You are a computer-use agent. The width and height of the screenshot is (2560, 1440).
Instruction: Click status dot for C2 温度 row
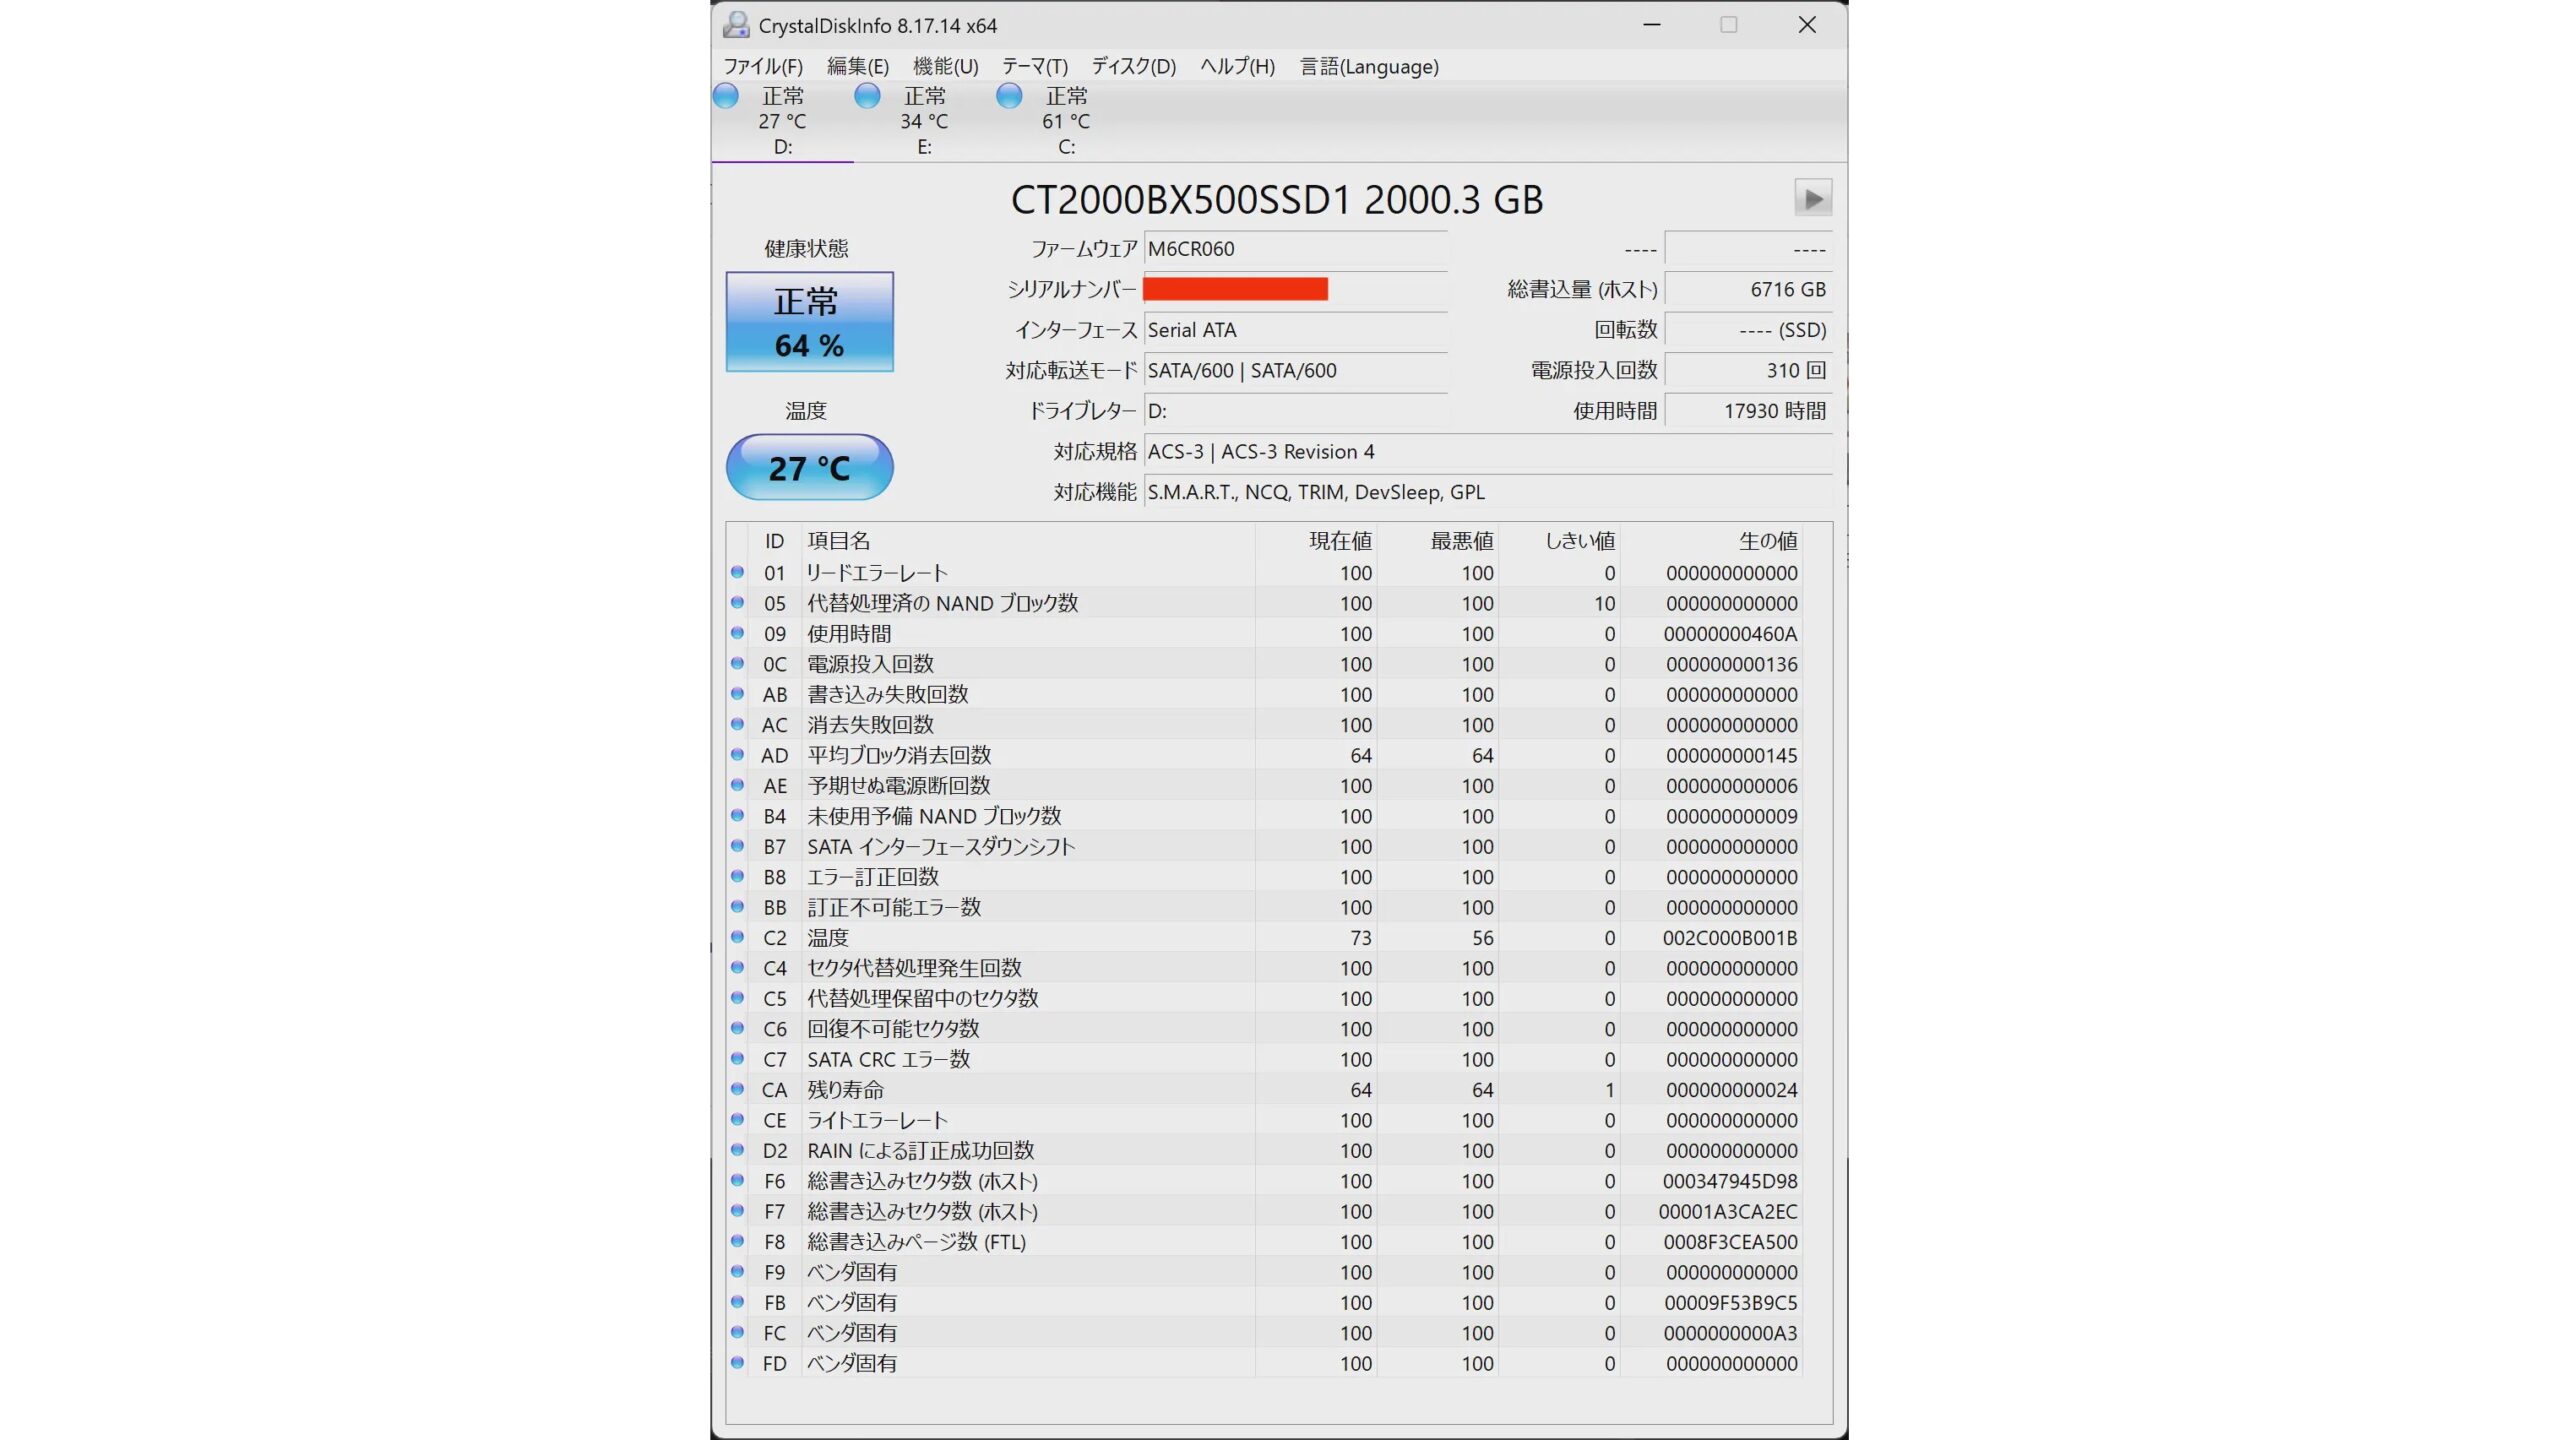coord(737,937)
